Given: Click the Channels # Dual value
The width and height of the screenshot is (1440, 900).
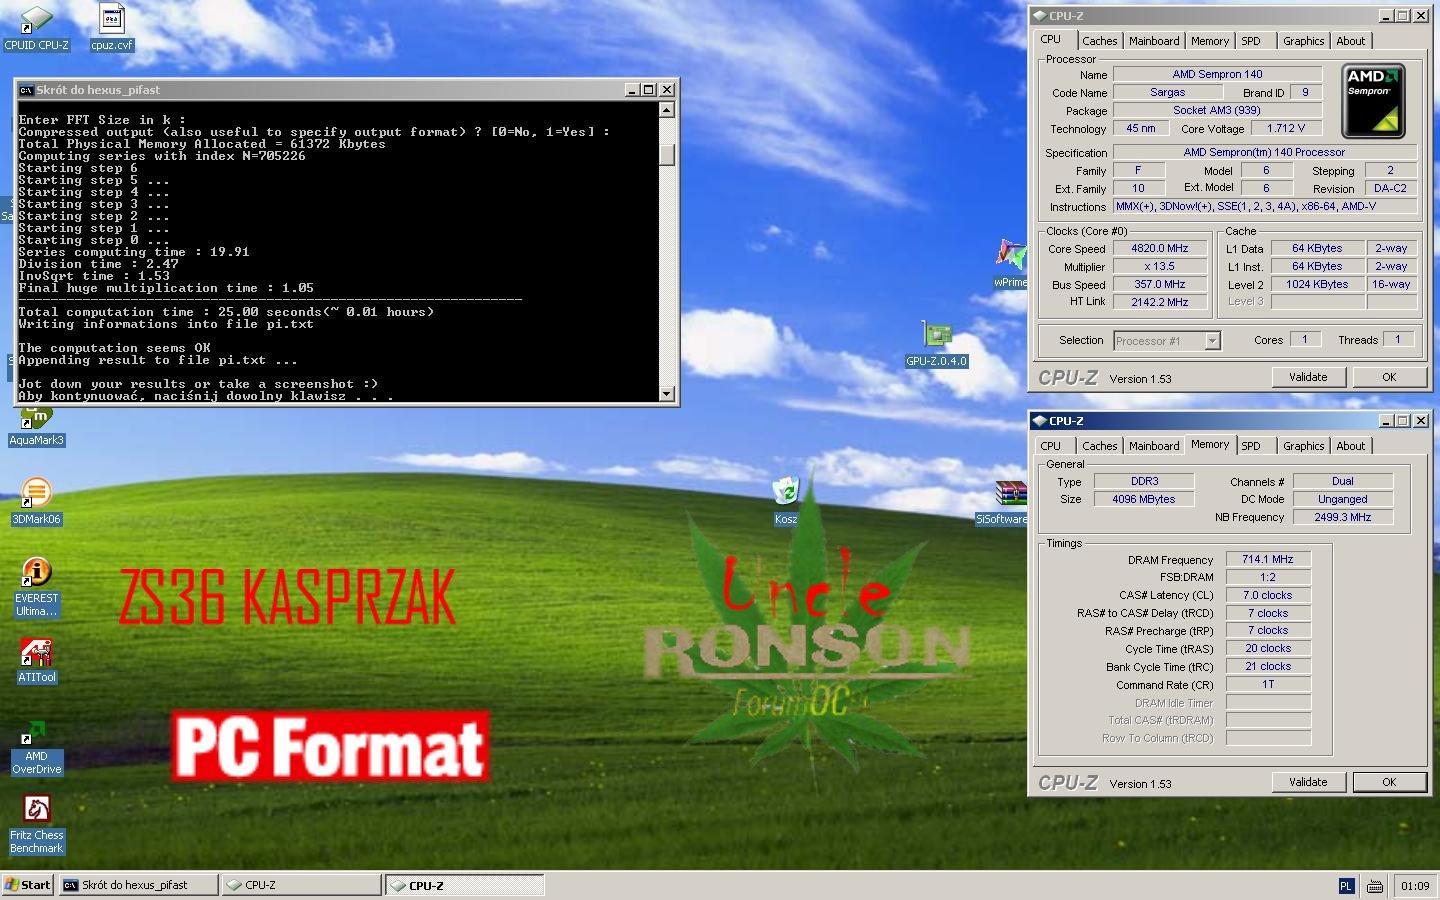Looking at the screenshot, I should (1342, 482).
